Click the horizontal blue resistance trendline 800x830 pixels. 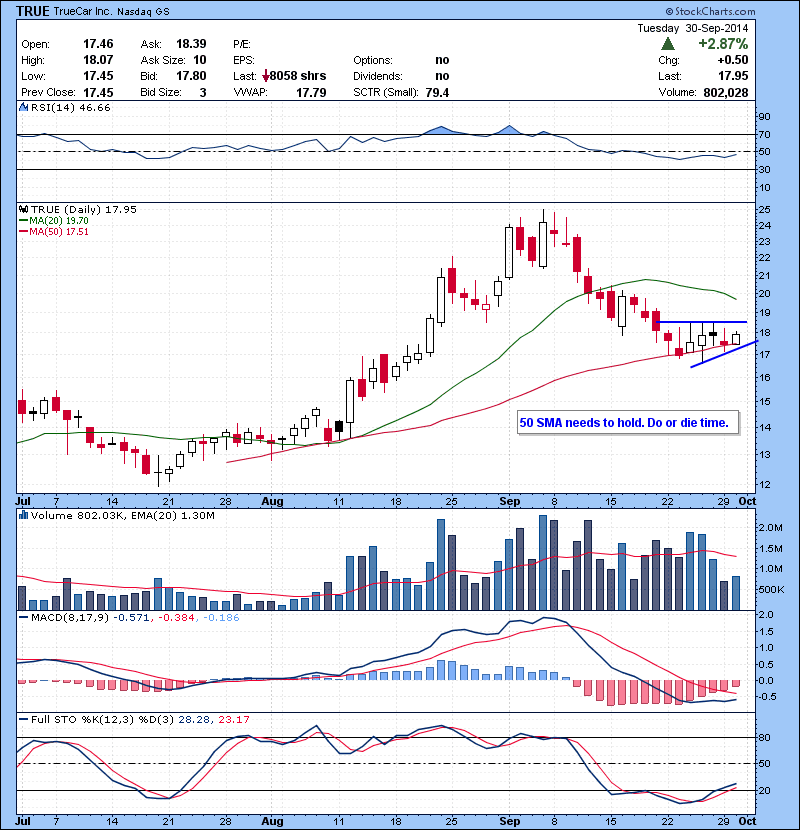(702, 322)
